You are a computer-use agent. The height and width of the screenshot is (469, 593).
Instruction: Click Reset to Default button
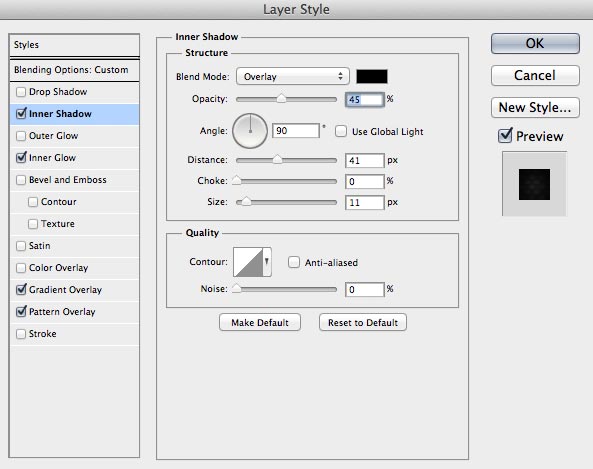pos(363,323)
